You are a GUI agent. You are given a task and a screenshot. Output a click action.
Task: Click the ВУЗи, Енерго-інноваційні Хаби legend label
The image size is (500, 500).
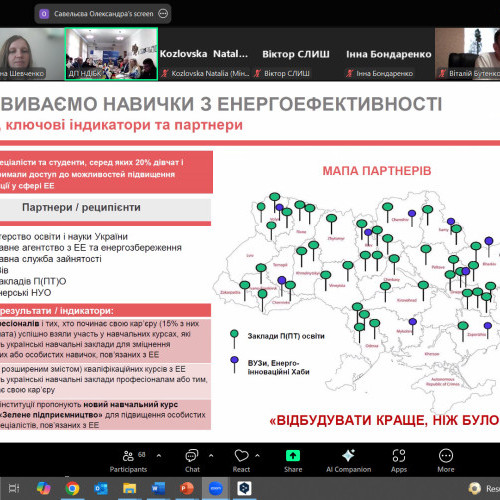(x=279, y=367)
